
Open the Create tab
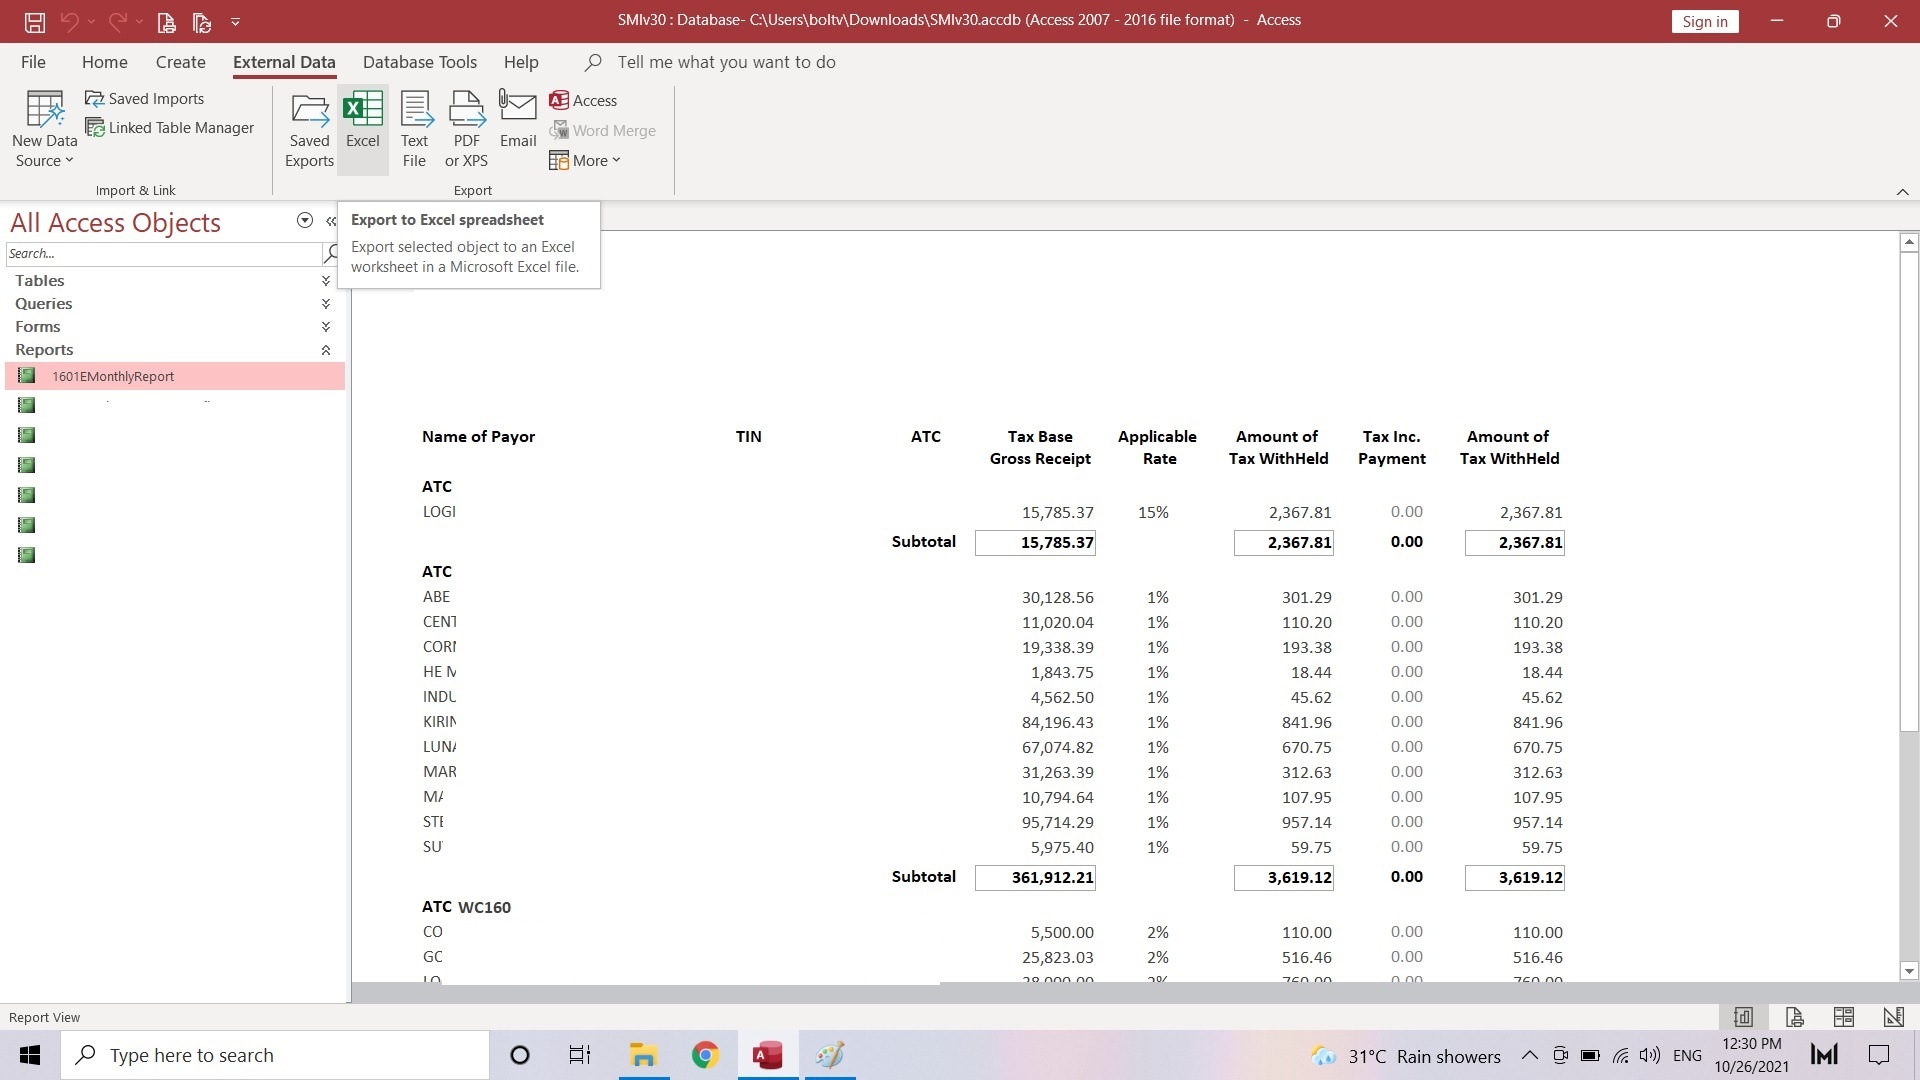pos(180,62)
